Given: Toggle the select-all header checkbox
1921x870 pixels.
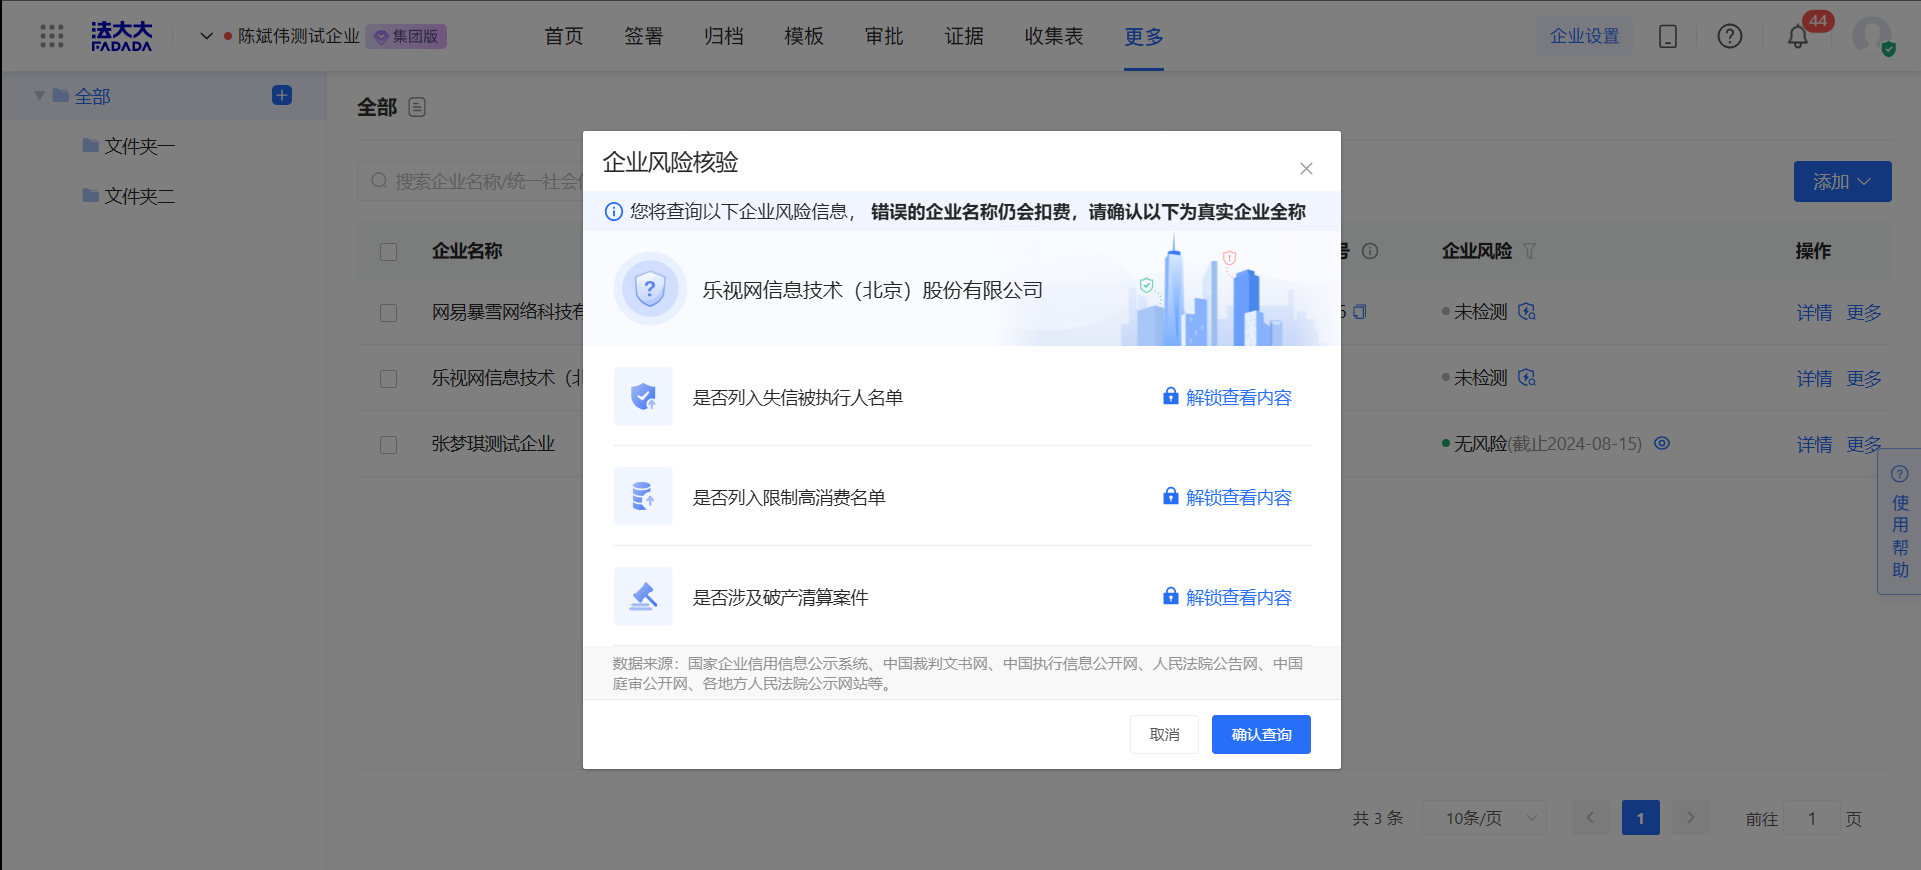Looking at the screenshot, I should 389,252.
